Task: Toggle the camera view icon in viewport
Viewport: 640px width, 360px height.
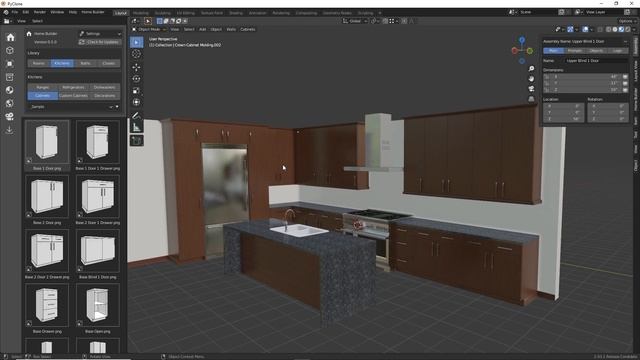Action: coord(531,89)
